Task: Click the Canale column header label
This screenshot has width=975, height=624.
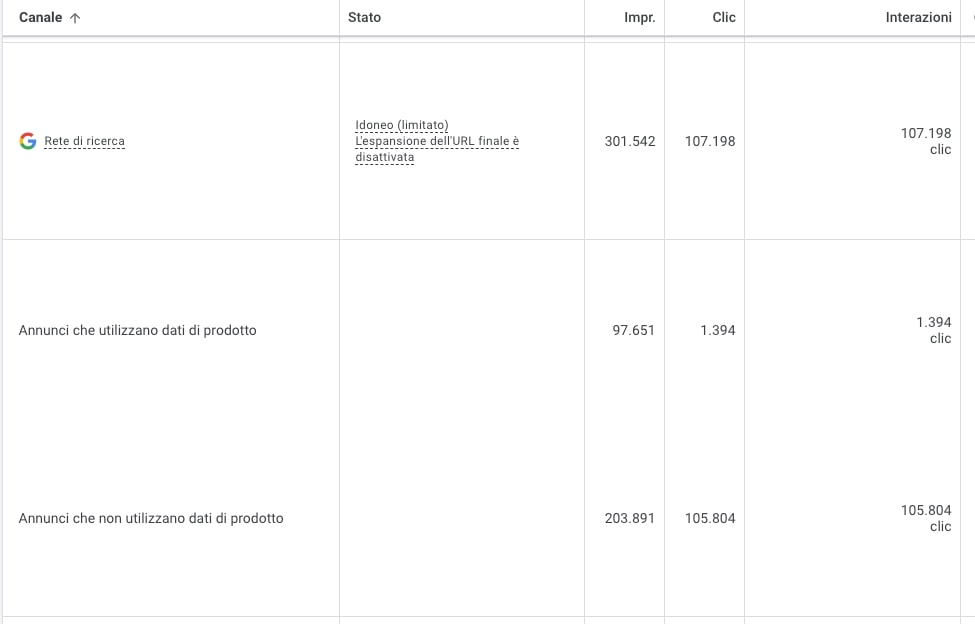Action: pos(40,18)
